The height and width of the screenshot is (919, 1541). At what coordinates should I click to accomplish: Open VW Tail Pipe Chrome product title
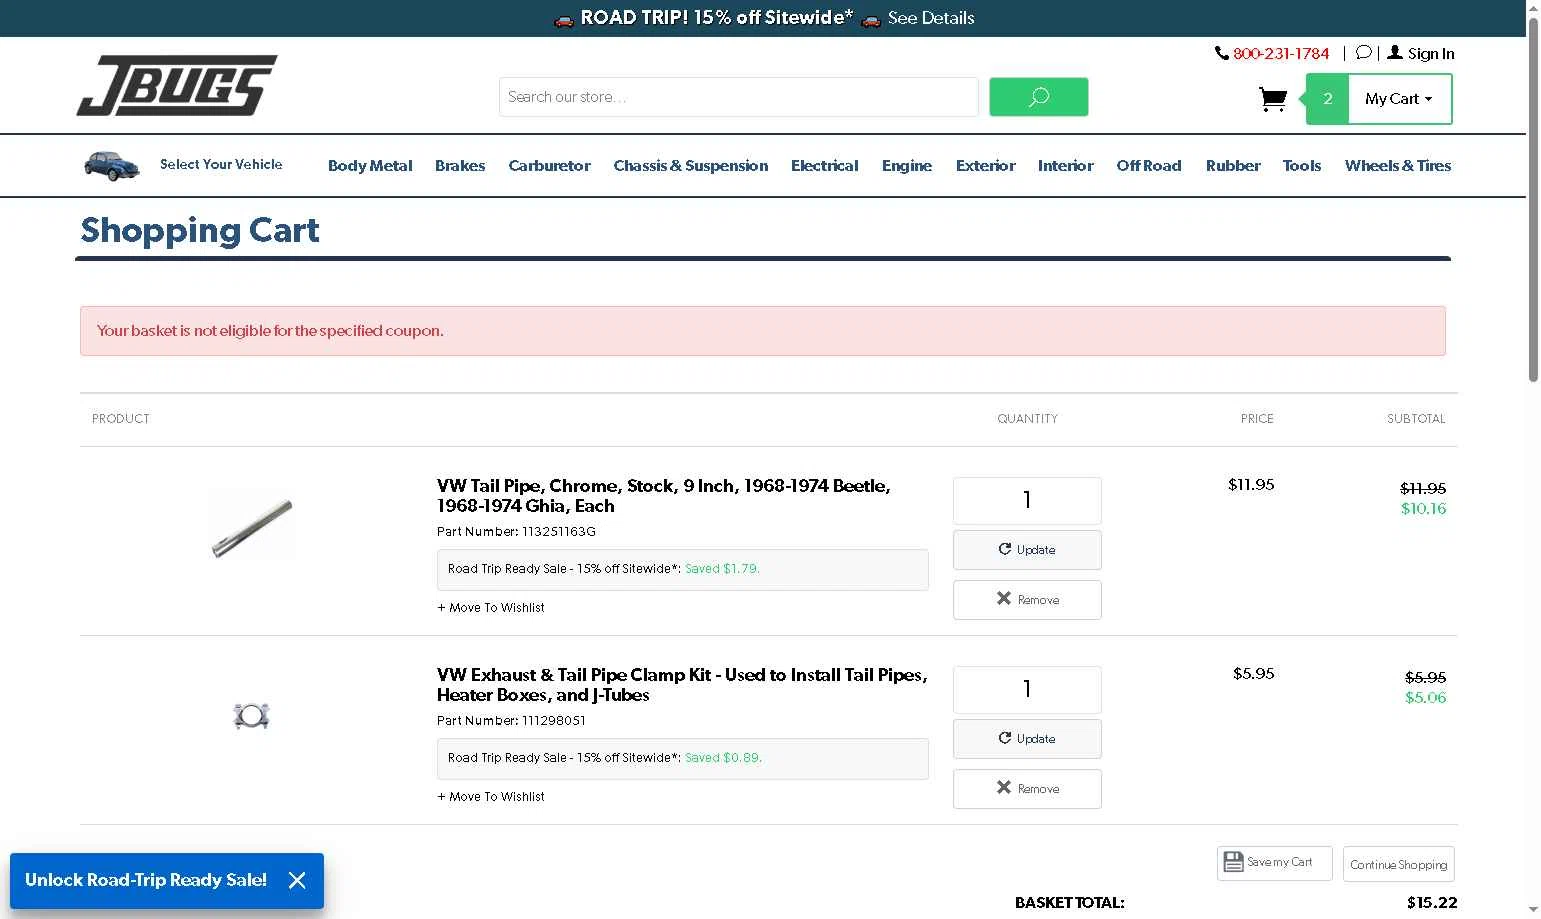663,496
